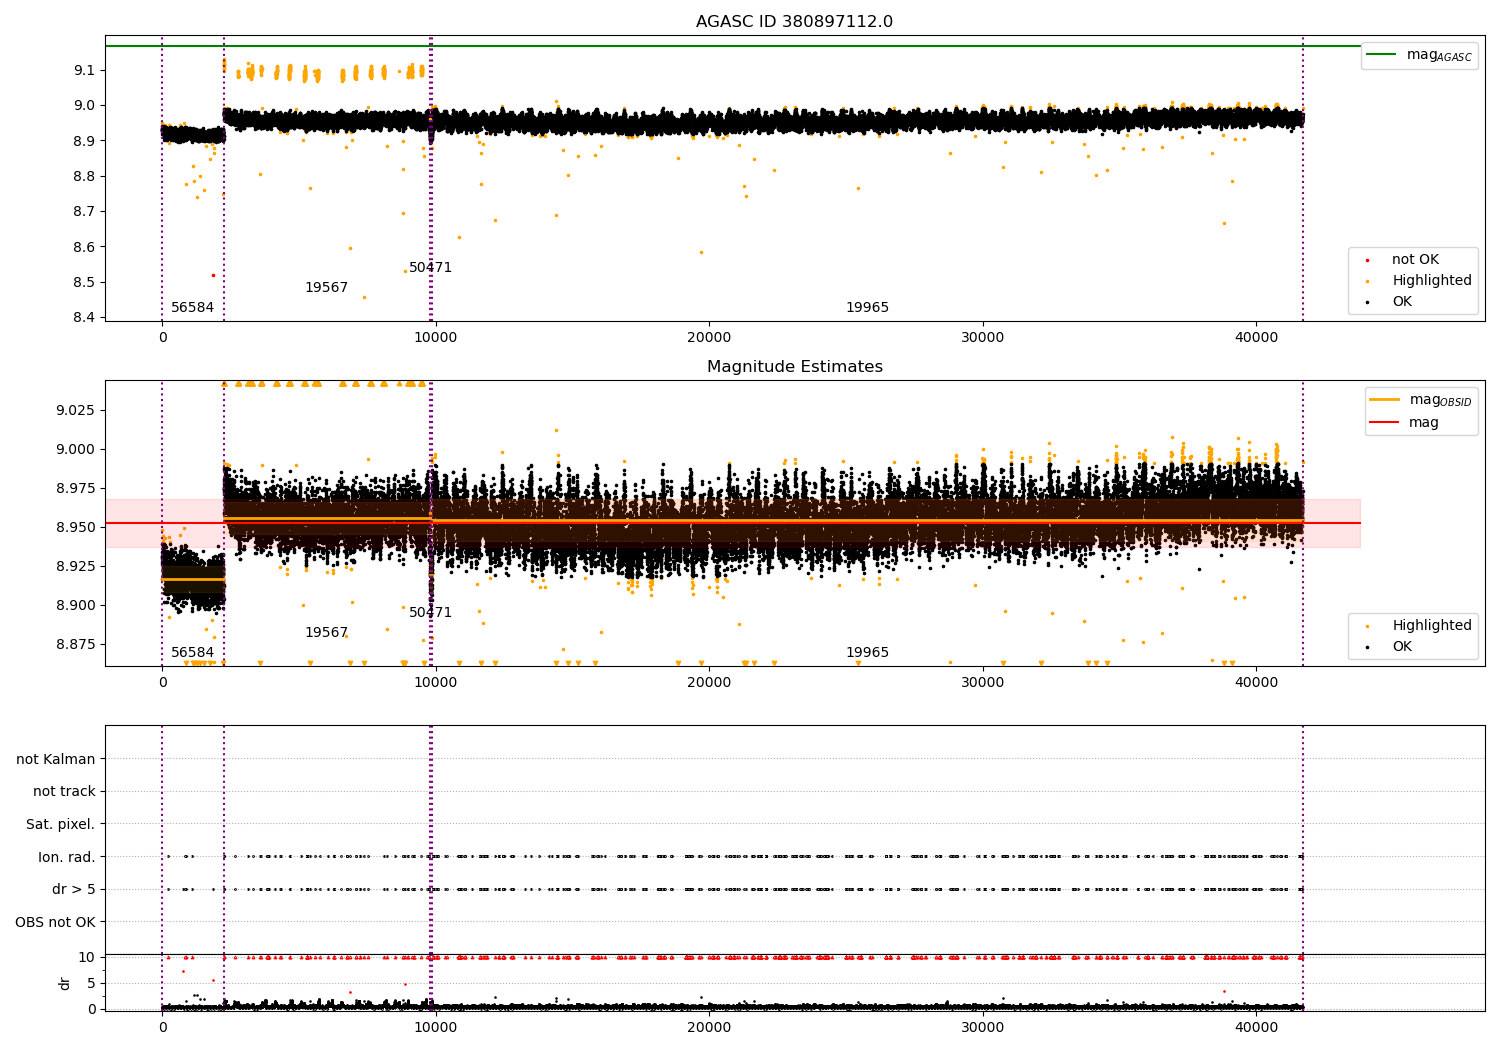Click OK legend marker in Magnitude Estimates plot

[1367, 647]
